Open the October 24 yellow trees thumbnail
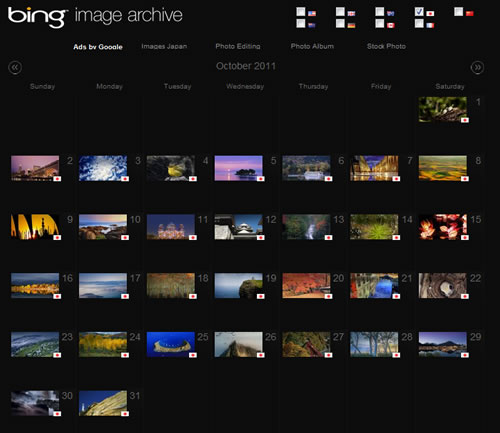The image size is (500, 433). [x=103, y=344]
